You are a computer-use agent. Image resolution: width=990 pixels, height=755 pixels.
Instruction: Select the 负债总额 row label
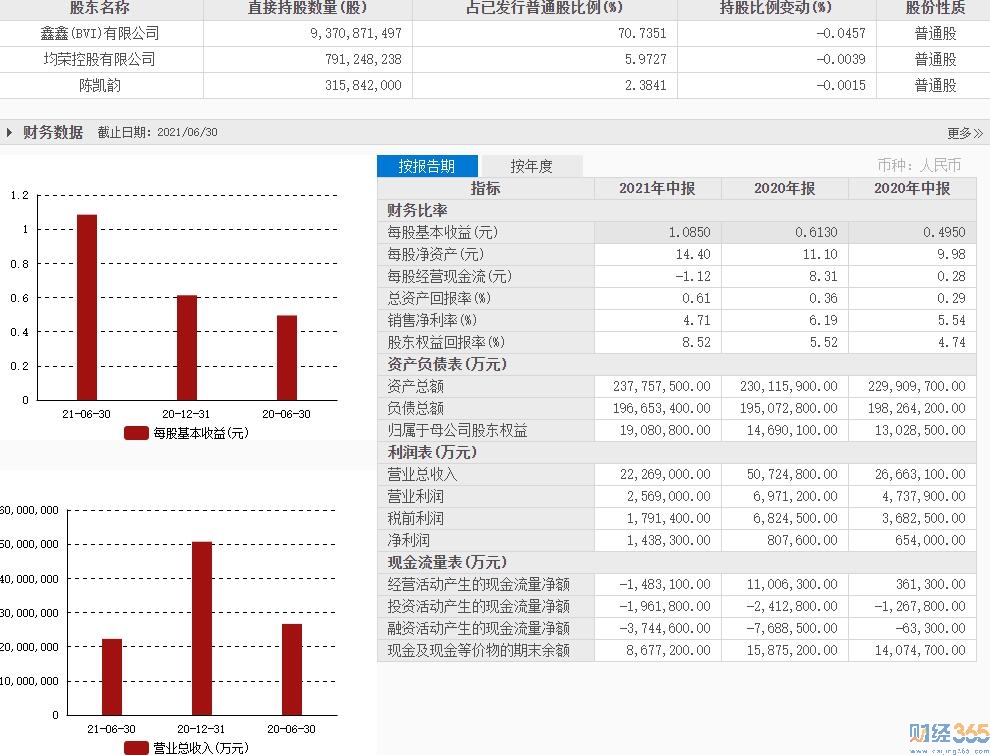pyautogui.click(x=415, y=408)
